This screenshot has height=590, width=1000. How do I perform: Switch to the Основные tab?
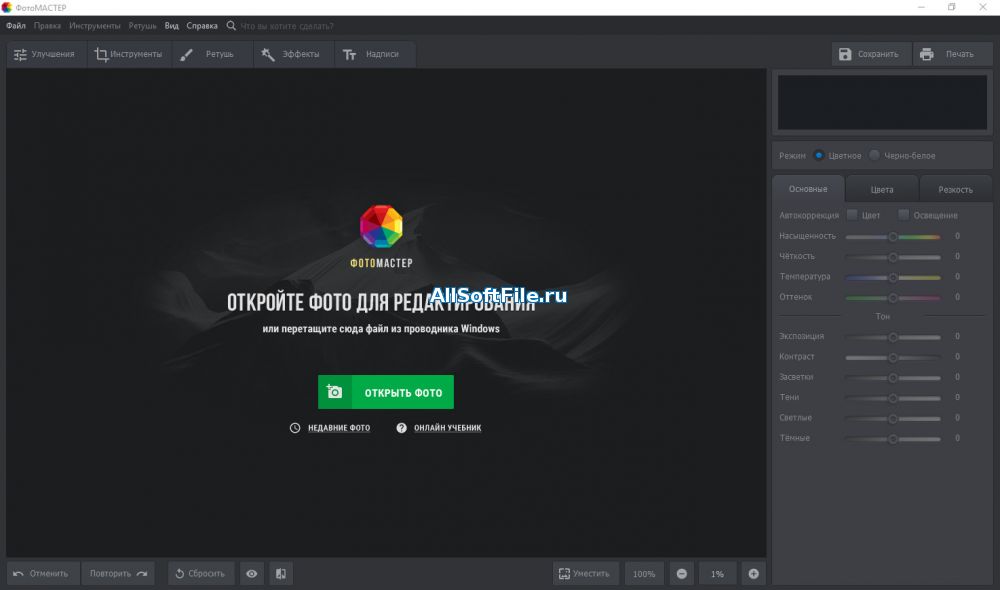[x=808, y=189]
